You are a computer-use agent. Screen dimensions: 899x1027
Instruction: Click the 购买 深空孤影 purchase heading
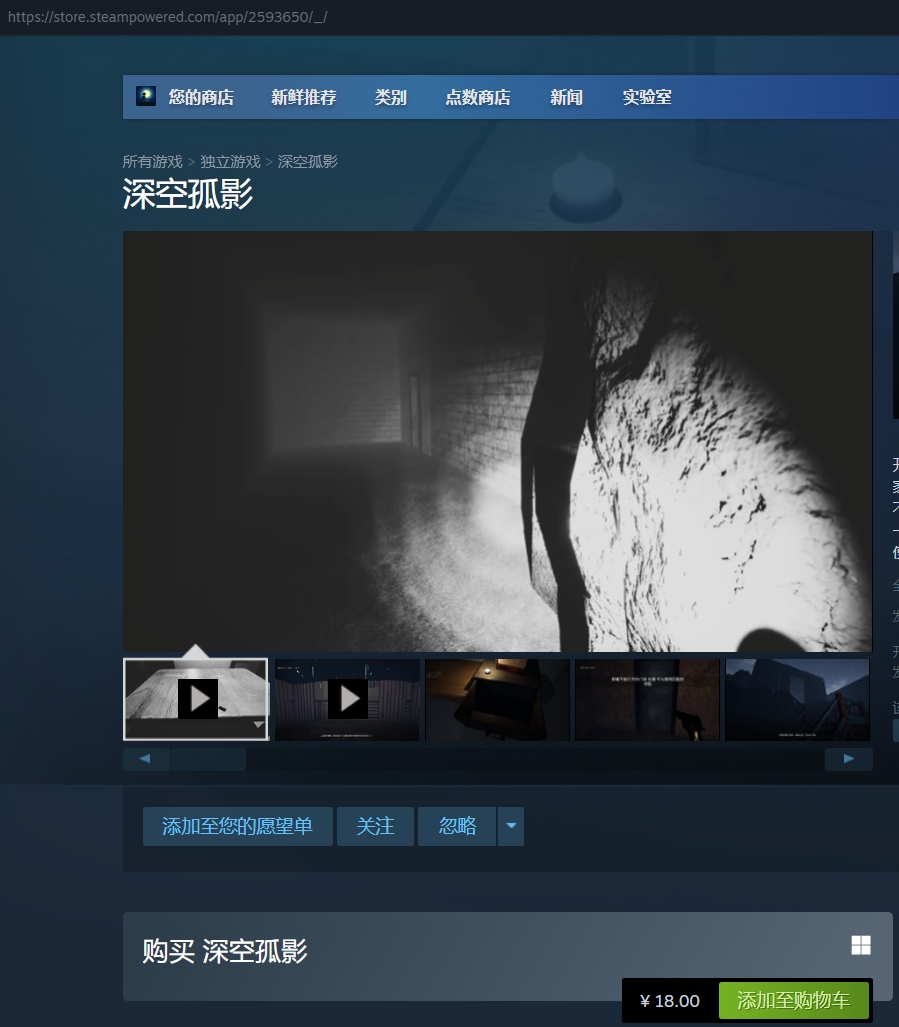pos(225,951)
